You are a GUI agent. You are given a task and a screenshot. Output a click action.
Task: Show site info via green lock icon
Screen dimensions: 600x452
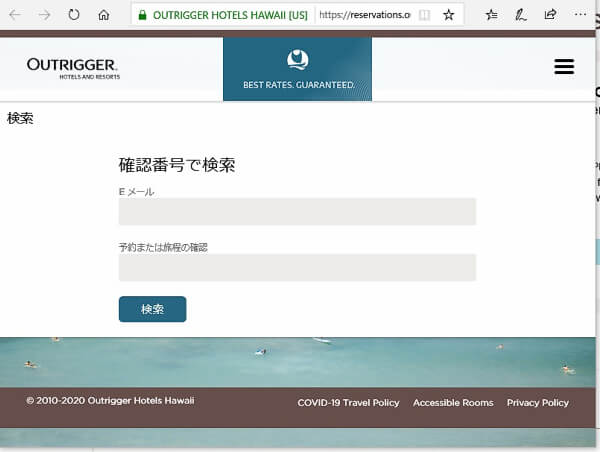(142, 15)
